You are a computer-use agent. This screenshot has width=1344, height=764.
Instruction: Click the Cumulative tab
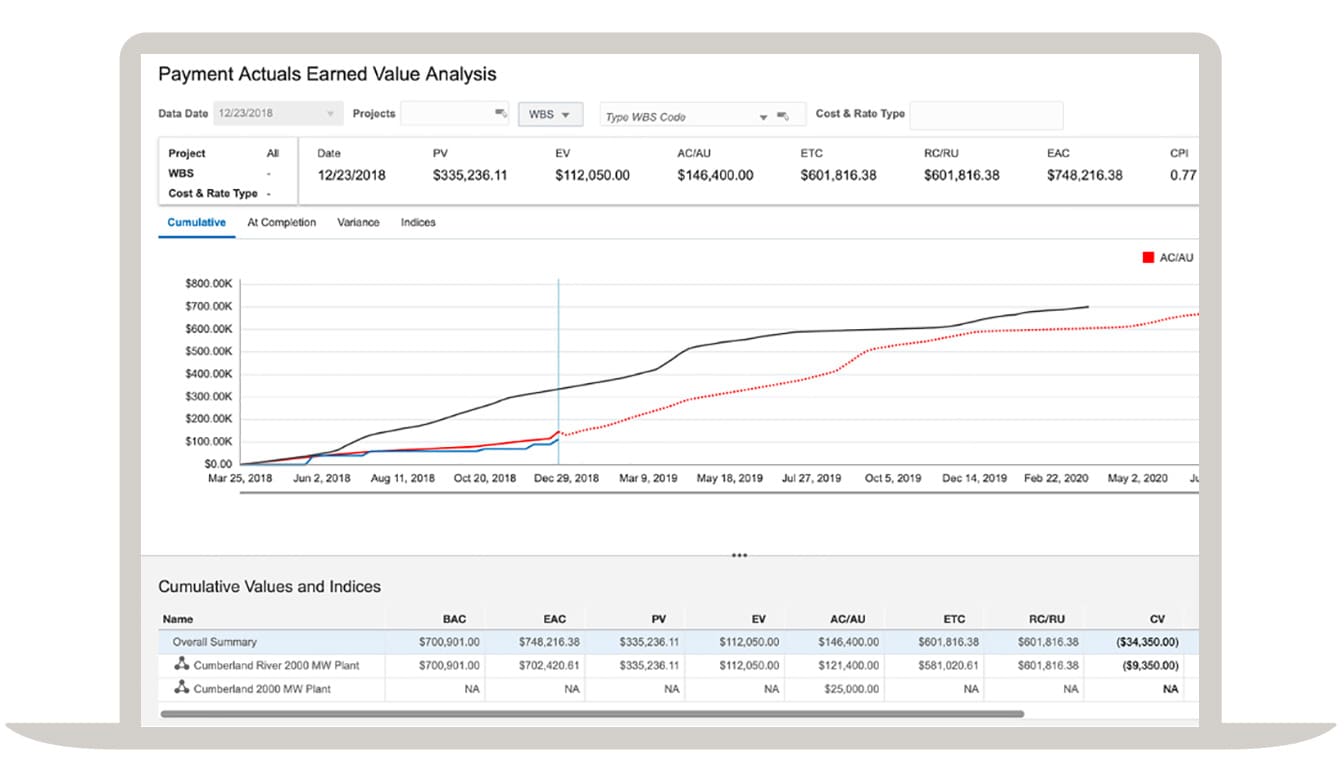196,222
